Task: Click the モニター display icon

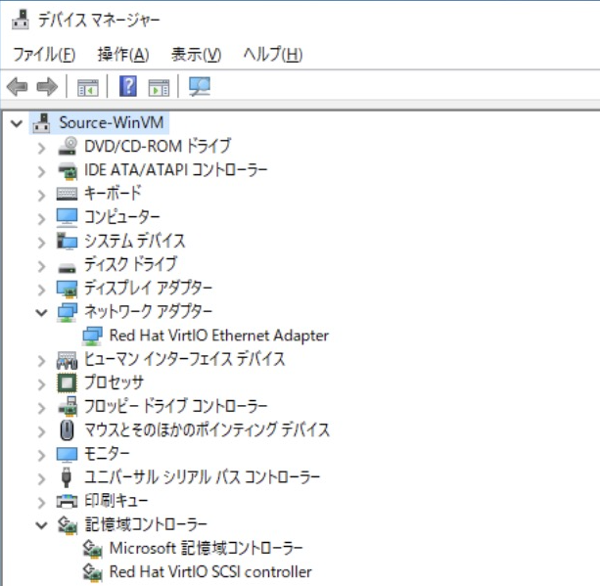Action: pos(67,454)
